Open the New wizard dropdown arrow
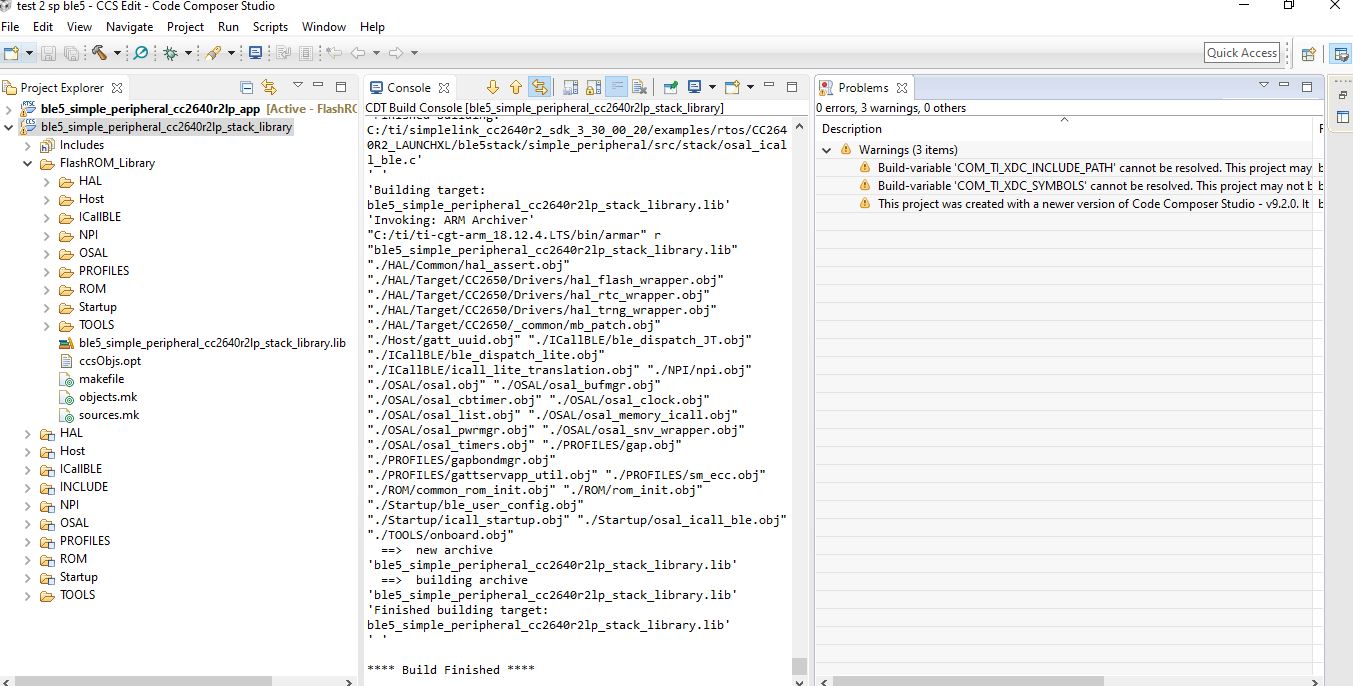 29,53
